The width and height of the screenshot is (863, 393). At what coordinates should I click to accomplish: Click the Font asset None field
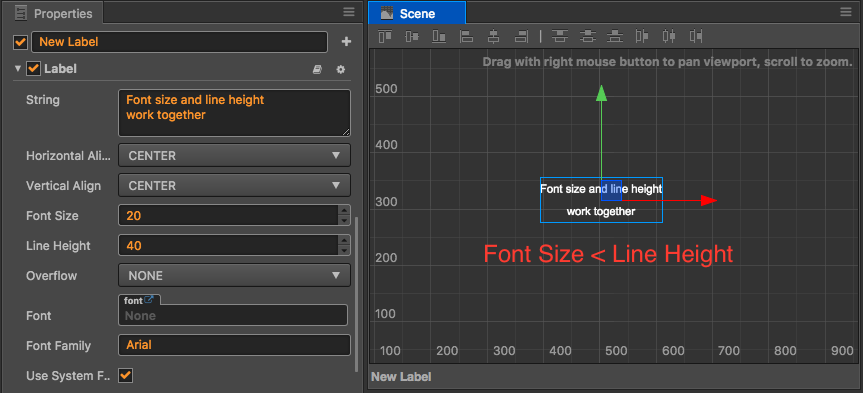pos(233,315)
